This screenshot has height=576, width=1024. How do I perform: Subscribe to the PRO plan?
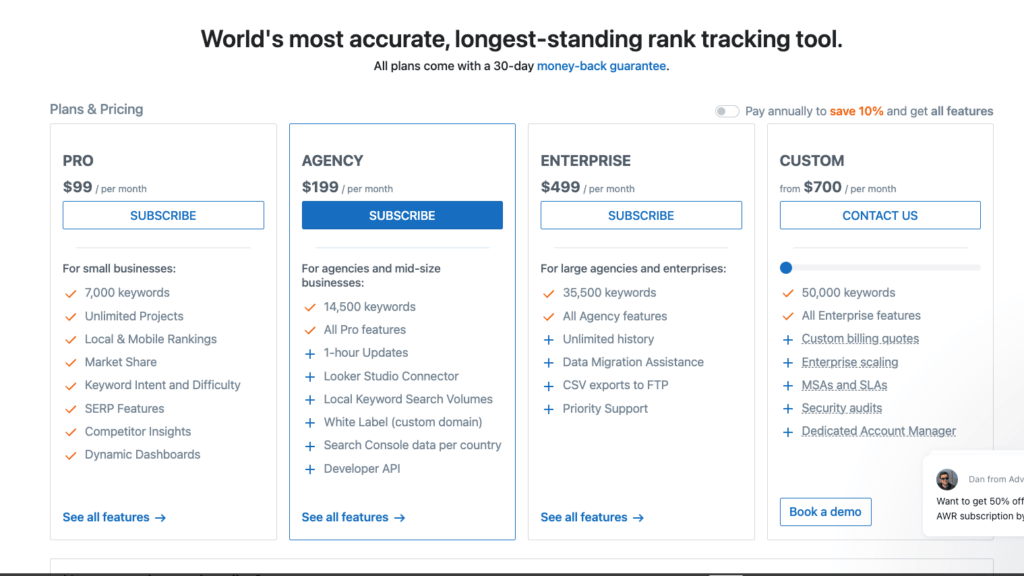tap(163, 215)
